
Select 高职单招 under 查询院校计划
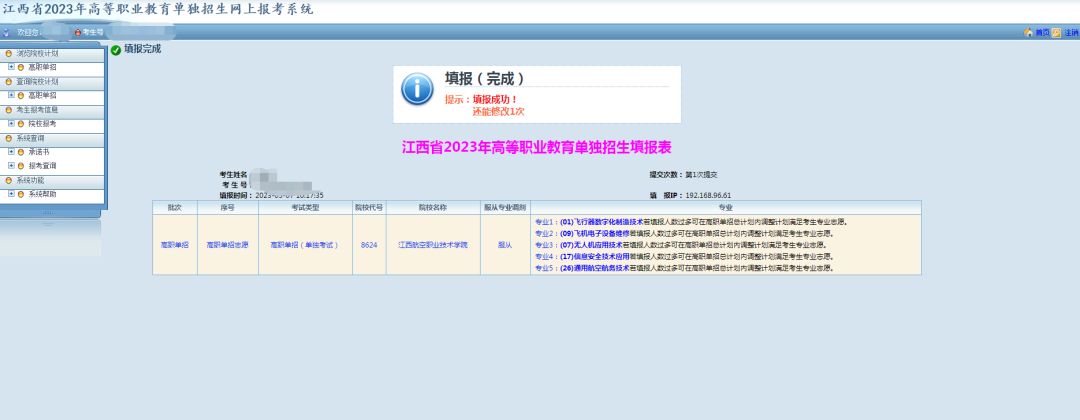coord(42,95)
